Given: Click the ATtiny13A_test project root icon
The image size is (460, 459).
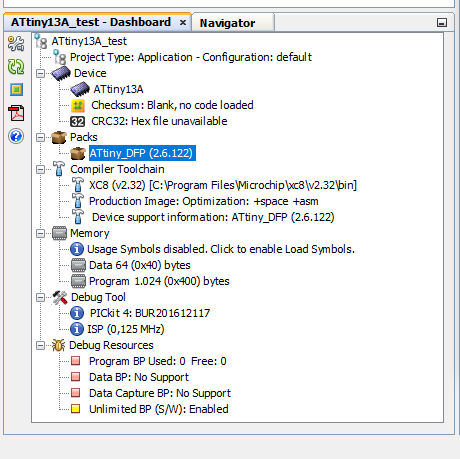Looking at the screenshot, I should (41, 41).
